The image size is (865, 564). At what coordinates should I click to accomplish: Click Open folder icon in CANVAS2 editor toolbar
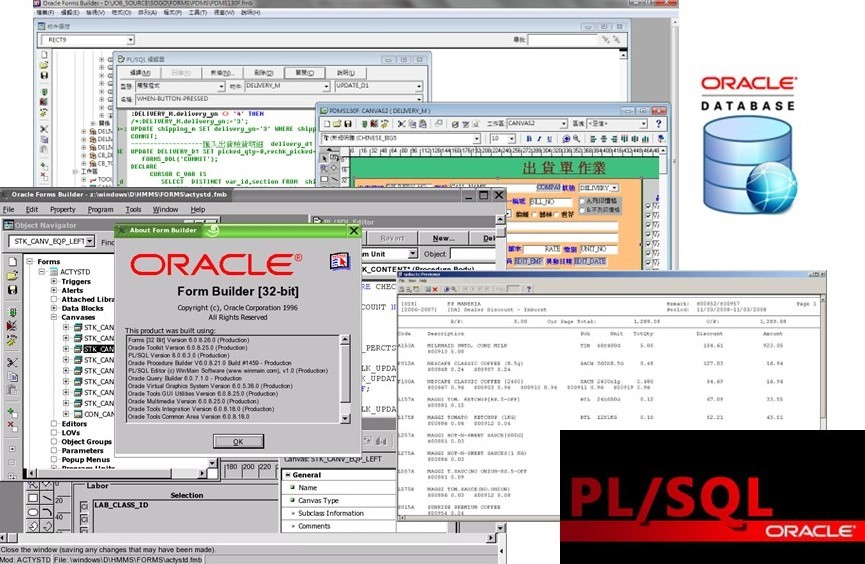[337, 124]
